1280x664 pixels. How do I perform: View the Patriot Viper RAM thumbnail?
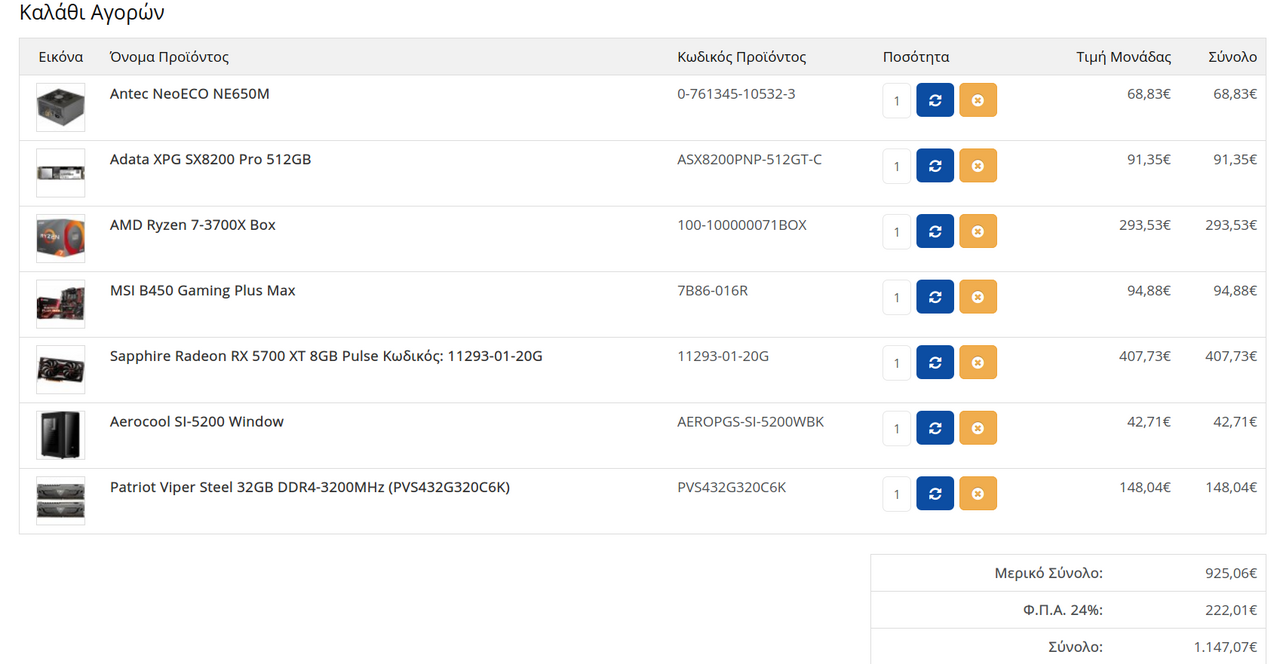click(x=60, y=501)
